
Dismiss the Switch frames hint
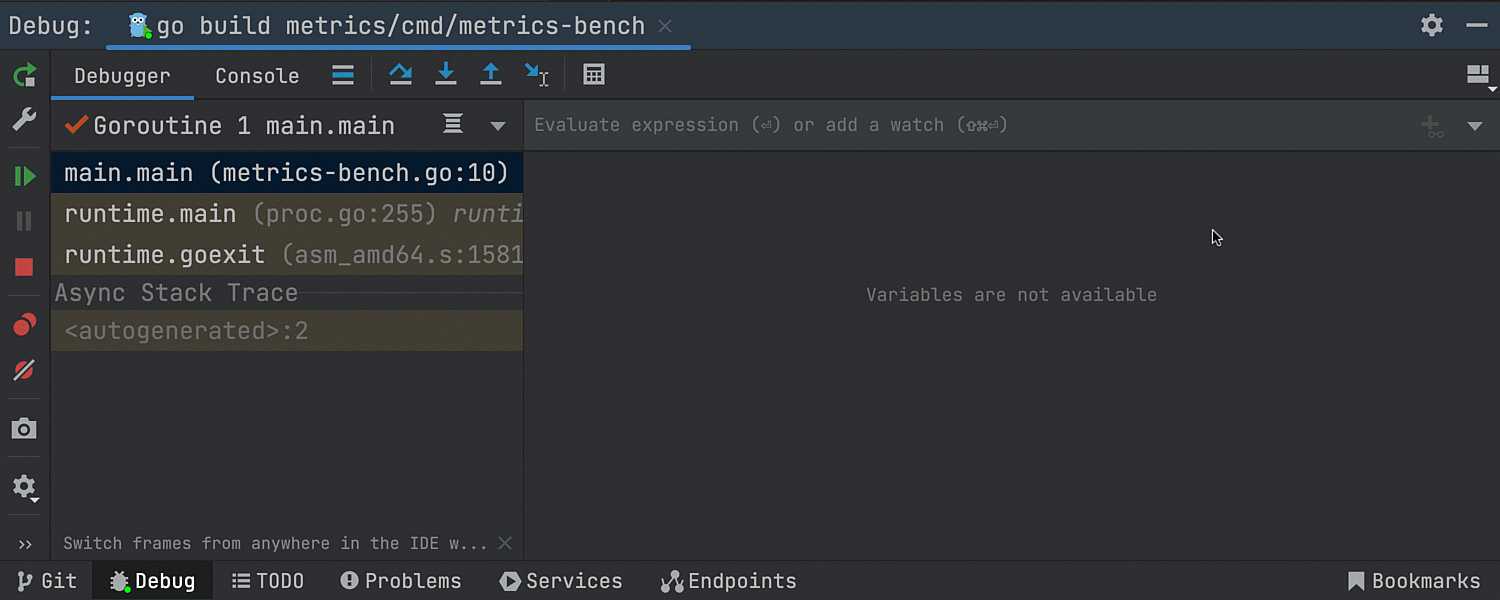tap(505, 543)
